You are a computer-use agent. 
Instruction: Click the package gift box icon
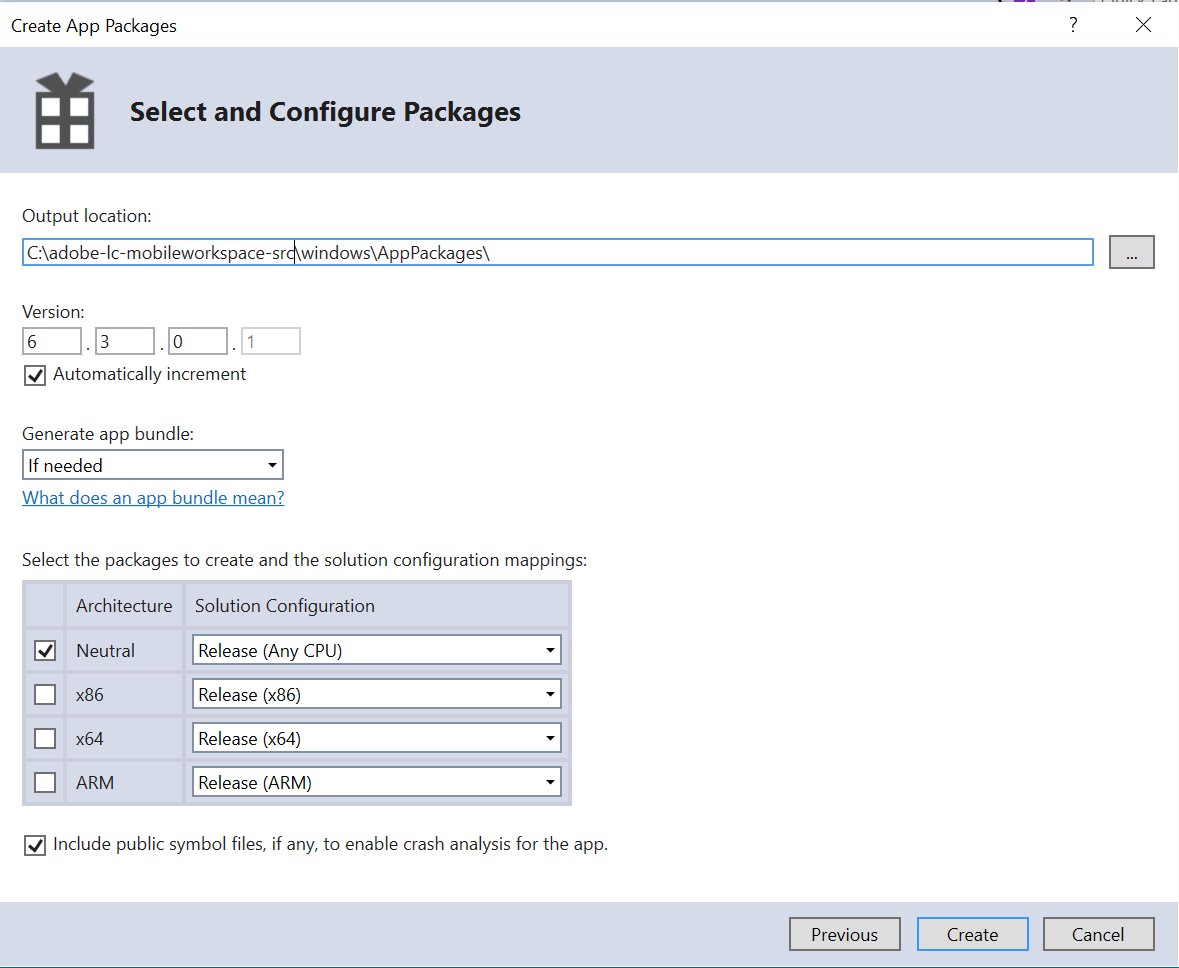click(65, 111)
